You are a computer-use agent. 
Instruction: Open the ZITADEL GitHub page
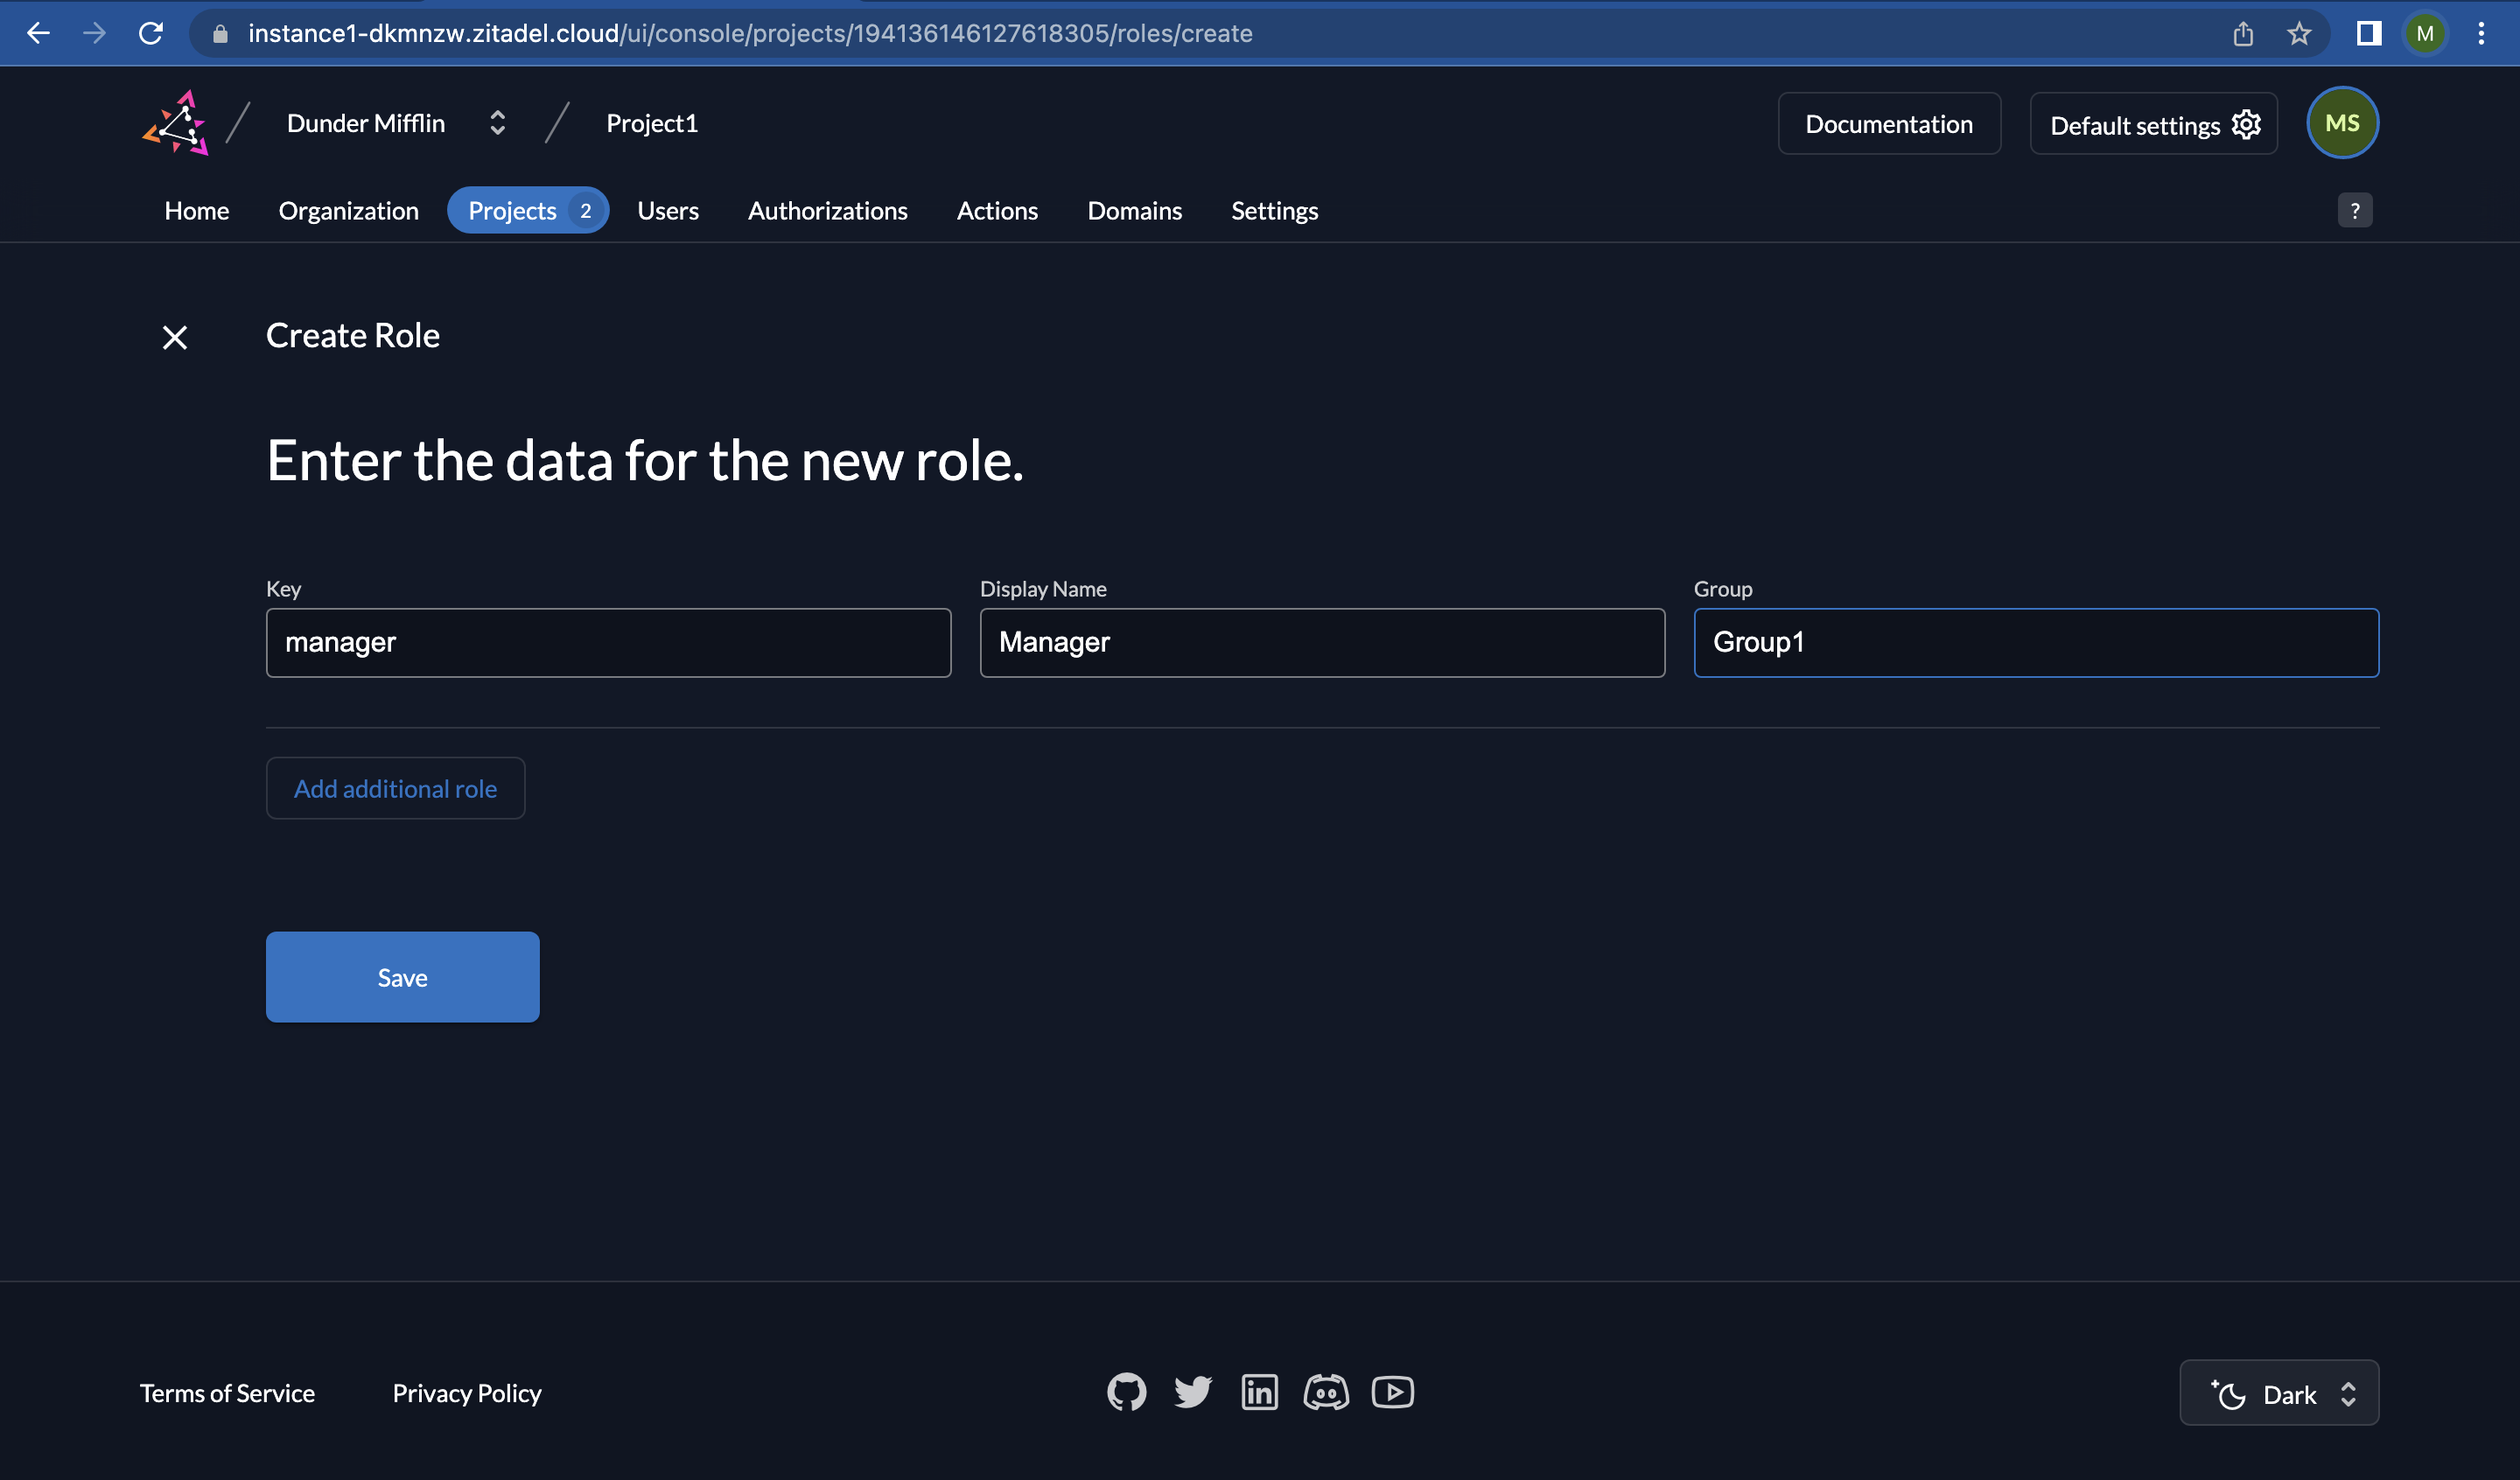(x=1126, y=1391)
